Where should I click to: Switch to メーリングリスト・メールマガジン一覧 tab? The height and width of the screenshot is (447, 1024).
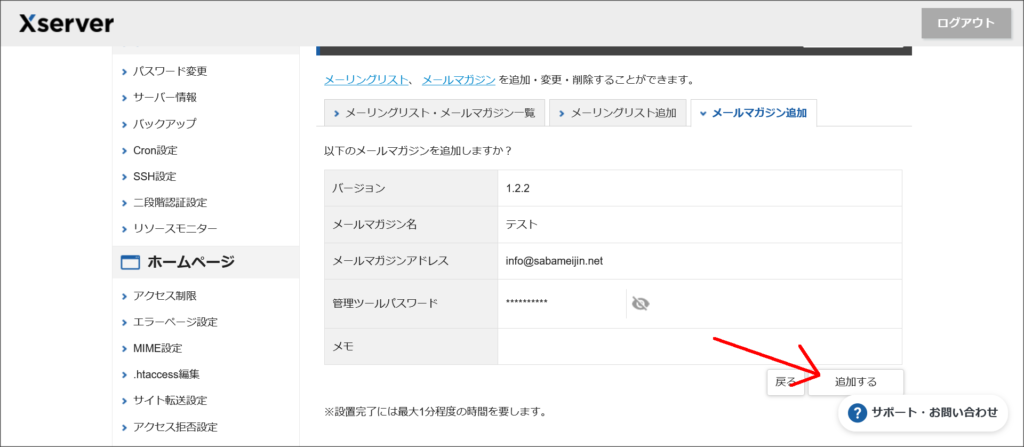434,113
